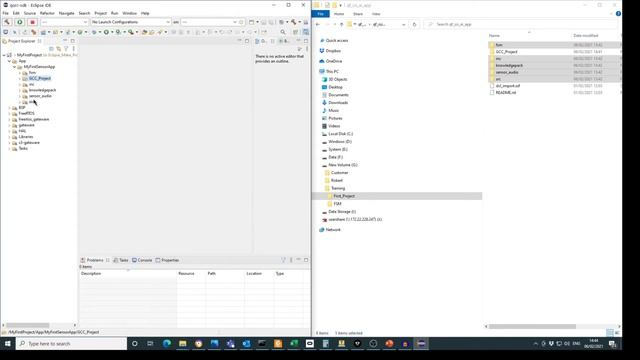Click Collapse All icon in Project Explorer
The image size is (640, 360).
(x=51, y=49)
